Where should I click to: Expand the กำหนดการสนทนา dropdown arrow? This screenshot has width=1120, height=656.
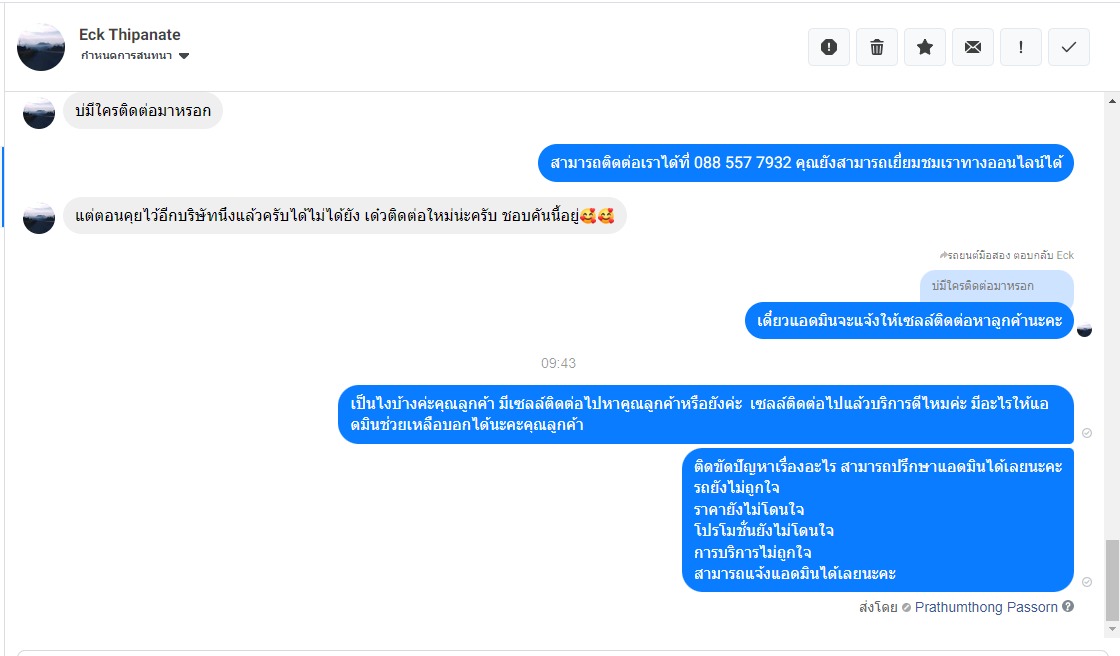click(184, 56)
